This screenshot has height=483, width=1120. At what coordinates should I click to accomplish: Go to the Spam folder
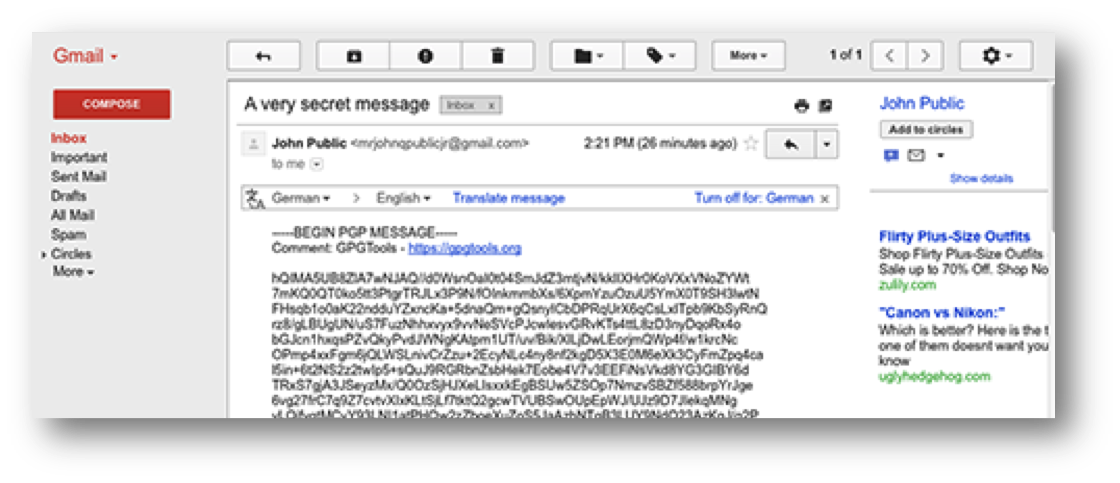(x=69, y=234)
